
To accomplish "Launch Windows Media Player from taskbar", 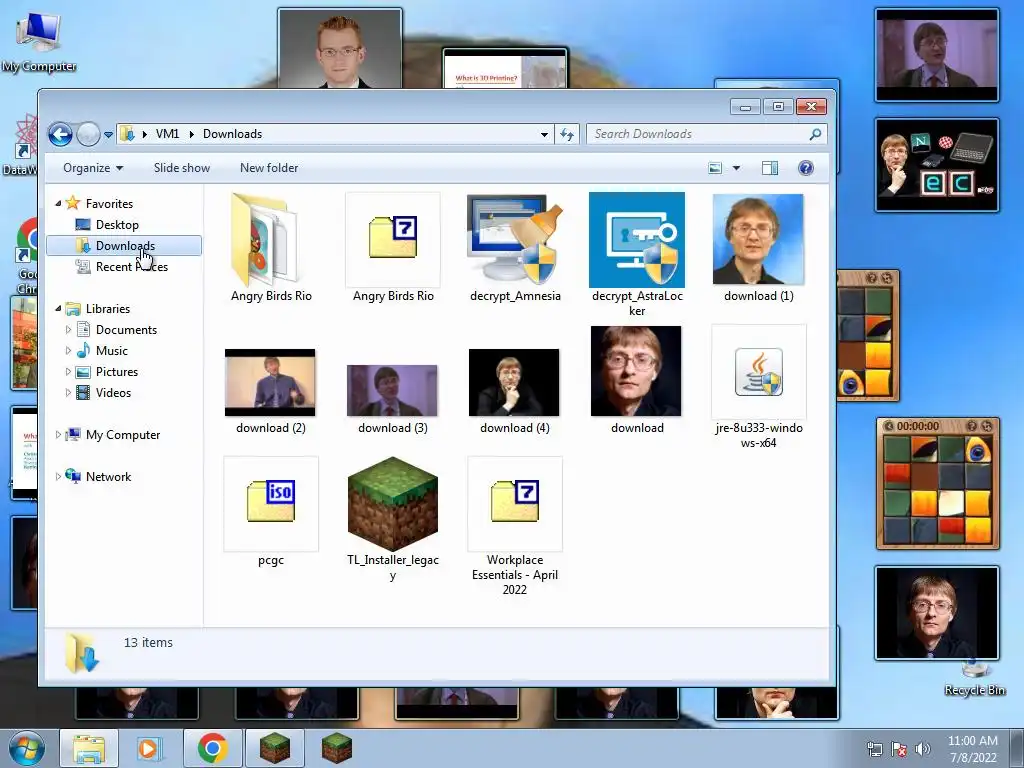I will click(x=148, y=748).
